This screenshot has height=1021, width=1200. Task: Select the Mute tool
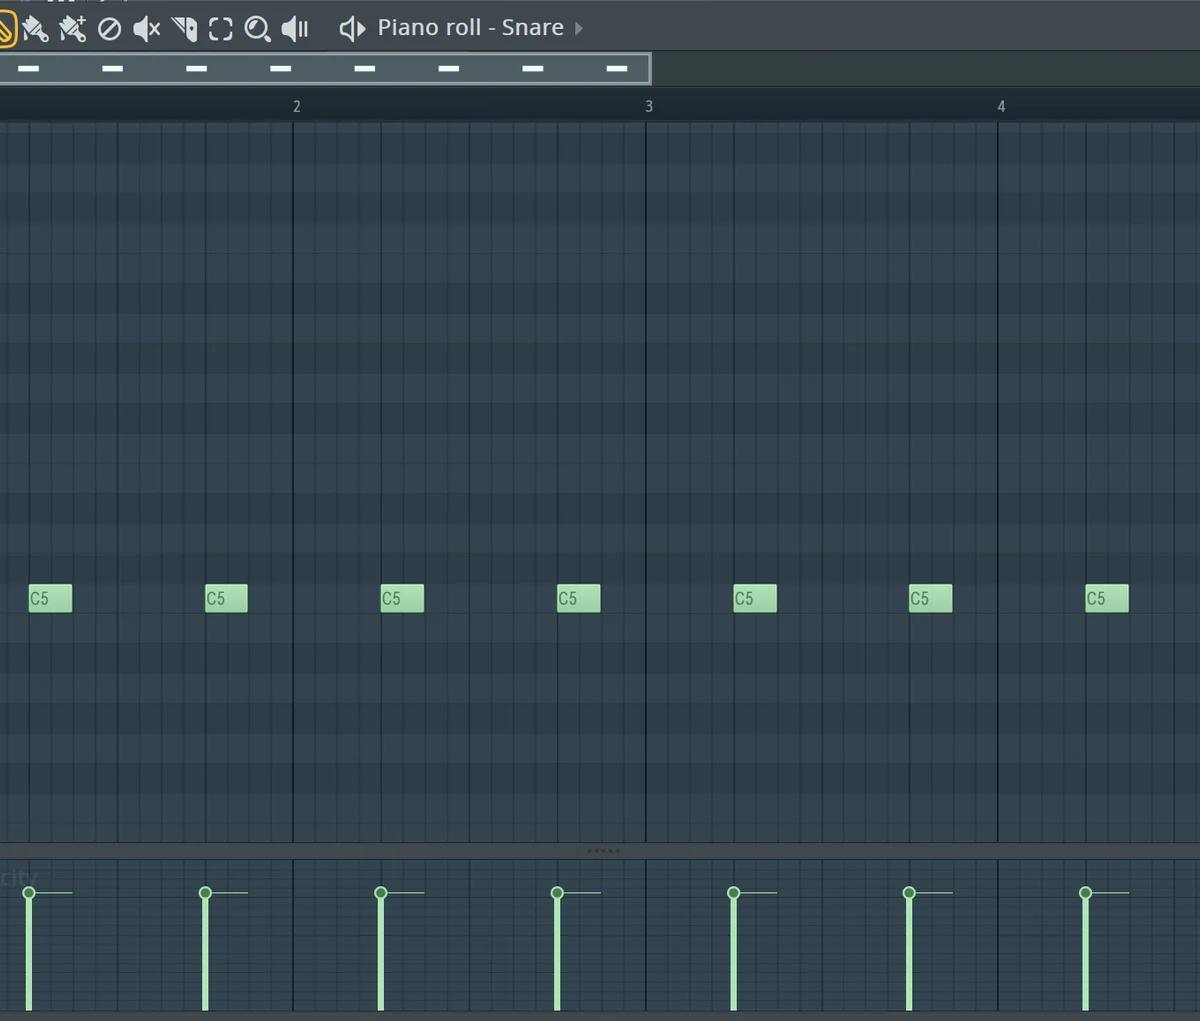(146, 29)
